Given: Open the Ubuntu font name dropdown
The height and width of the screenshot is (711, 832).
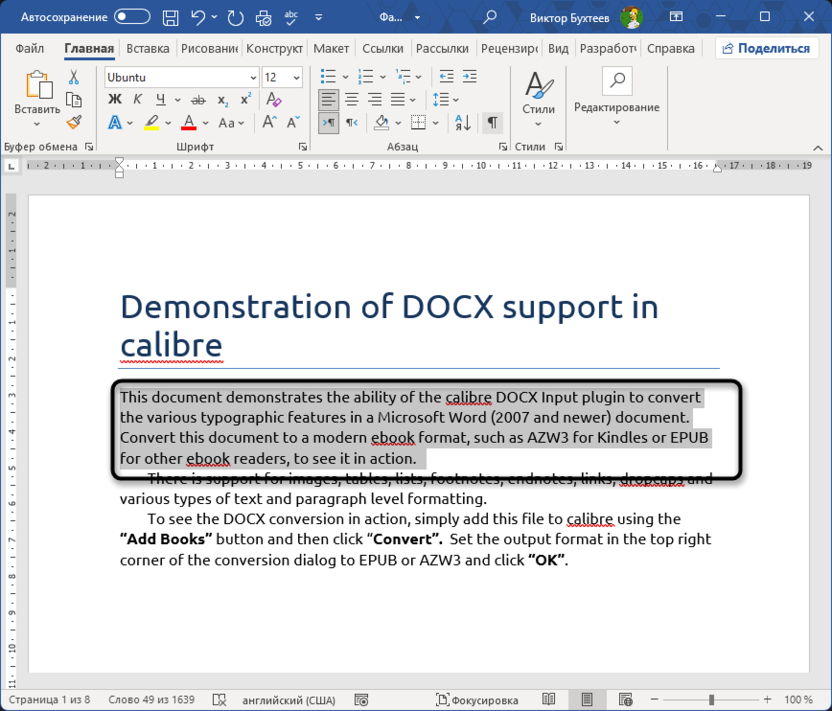Looking at the screenshot, I should 253,77.
